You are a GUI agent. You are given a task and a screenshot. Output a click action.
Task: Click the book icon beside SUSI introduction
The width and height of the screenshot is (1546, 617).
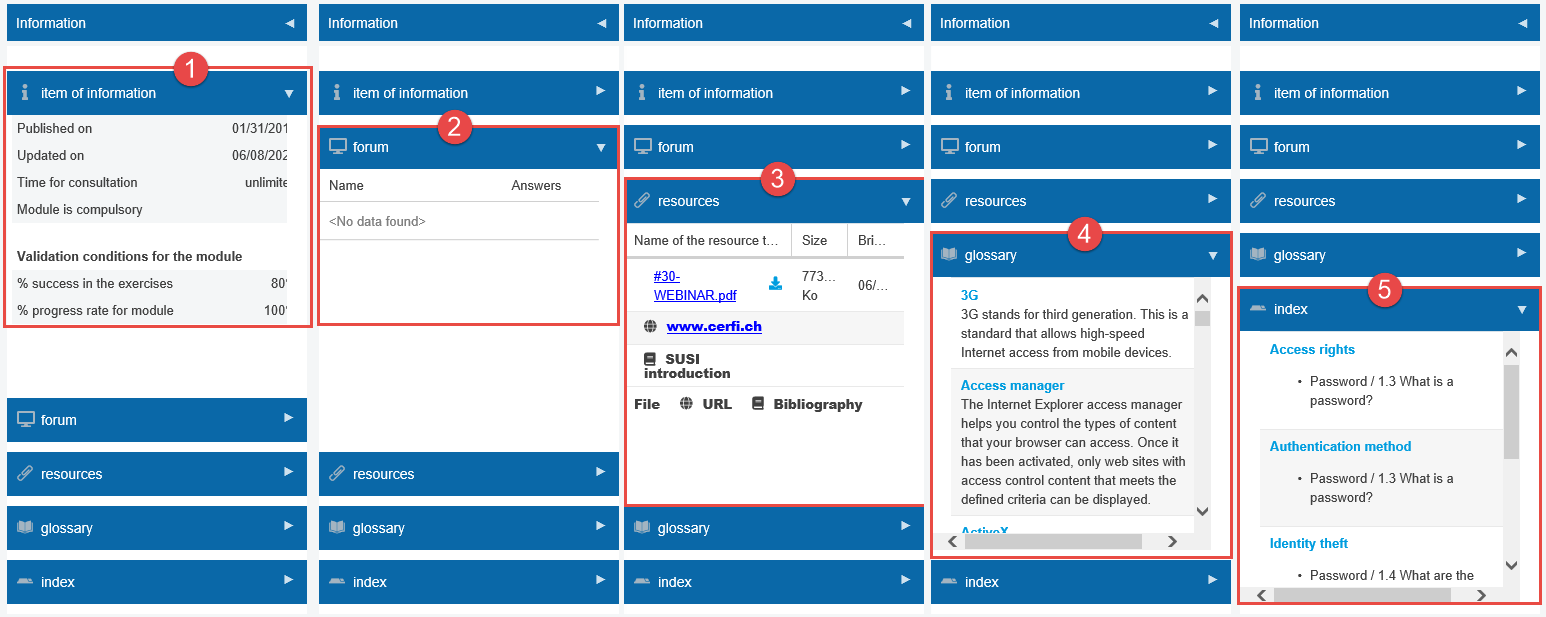(650, 359)
